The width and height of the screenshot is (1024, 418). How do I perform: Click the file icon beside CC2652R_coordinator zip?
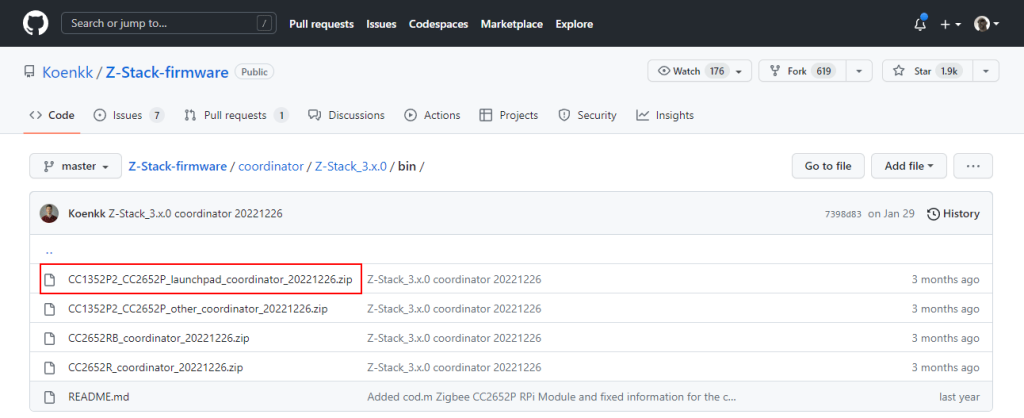49,367
